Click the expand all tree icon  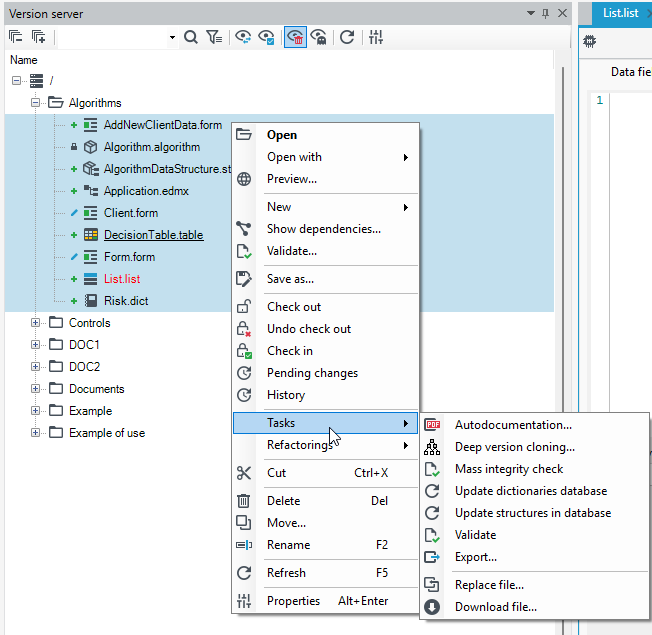[39, 37]
